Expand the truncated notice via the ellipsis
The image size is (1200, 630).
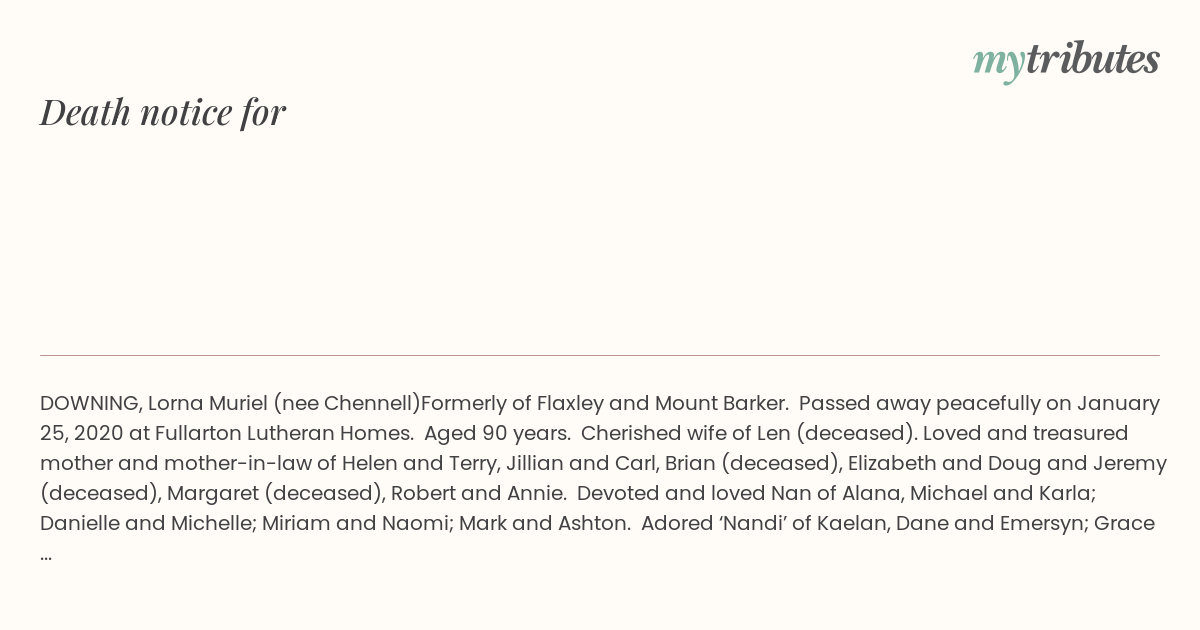click(46, 554)
